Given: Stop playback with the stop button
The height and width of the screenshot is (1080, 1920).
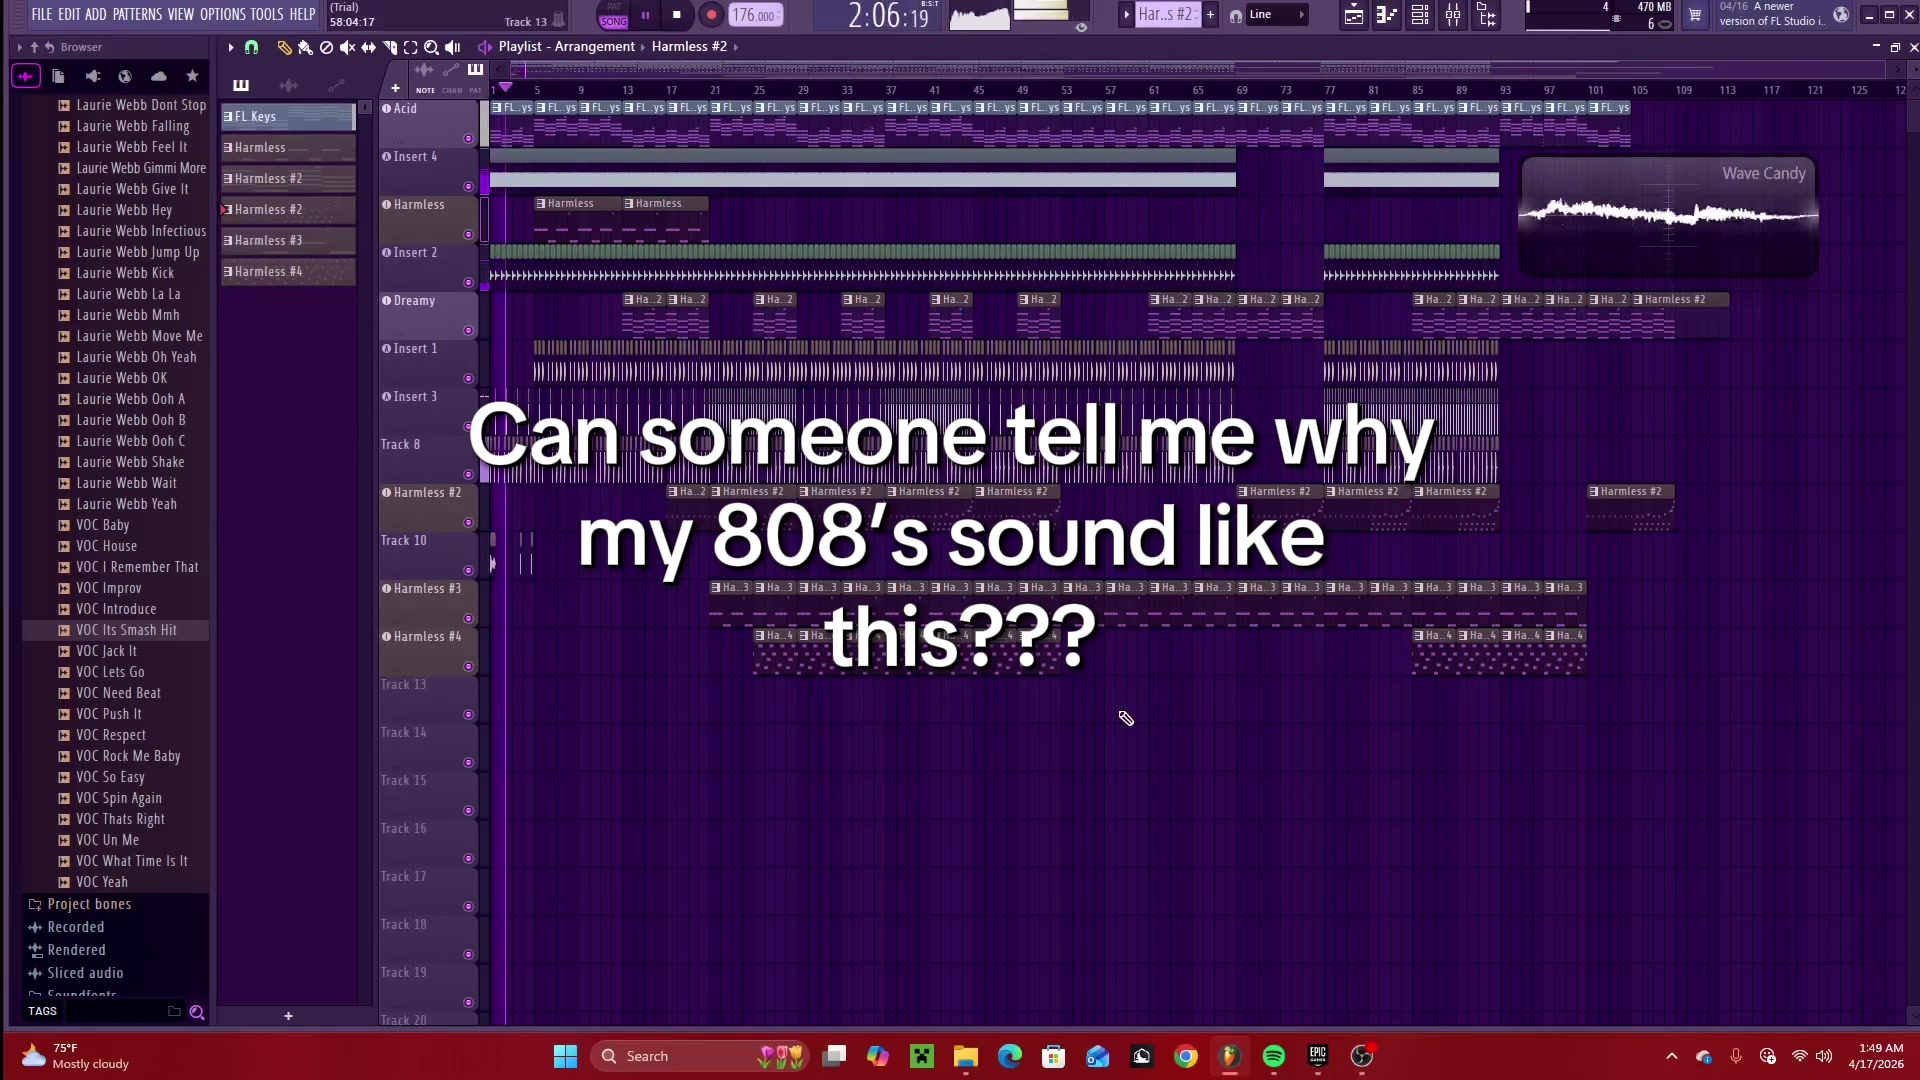Looking at the screenshot, I should coord(677,15).
